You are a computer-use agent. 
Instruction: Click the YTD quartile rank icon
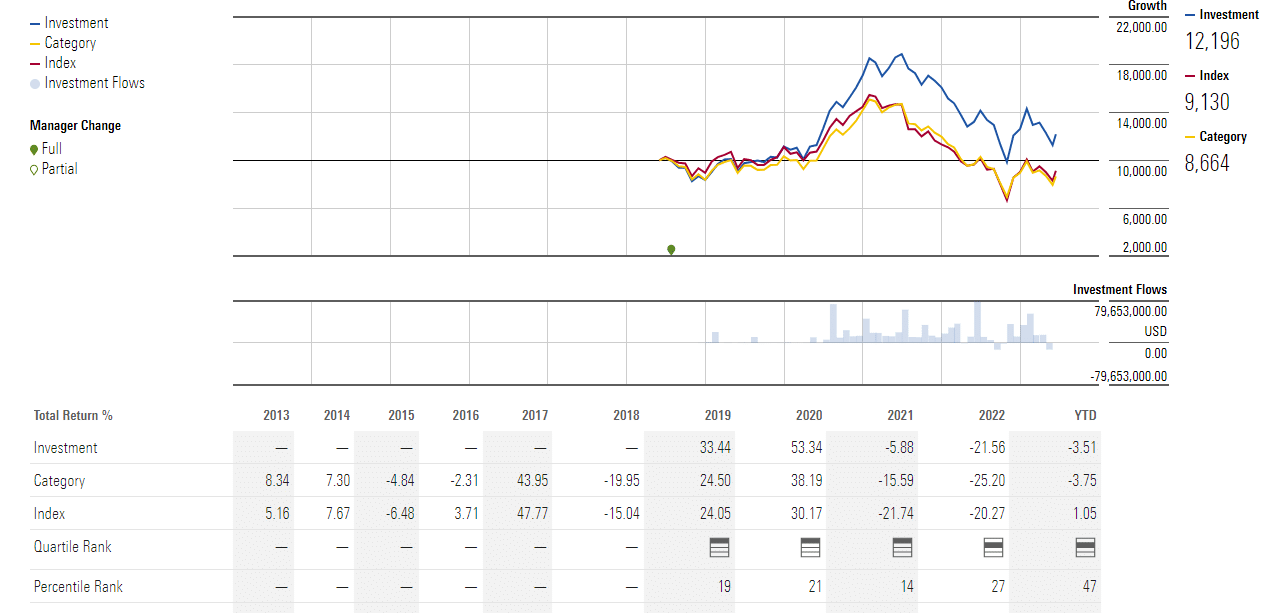[x=1085, y=547]
